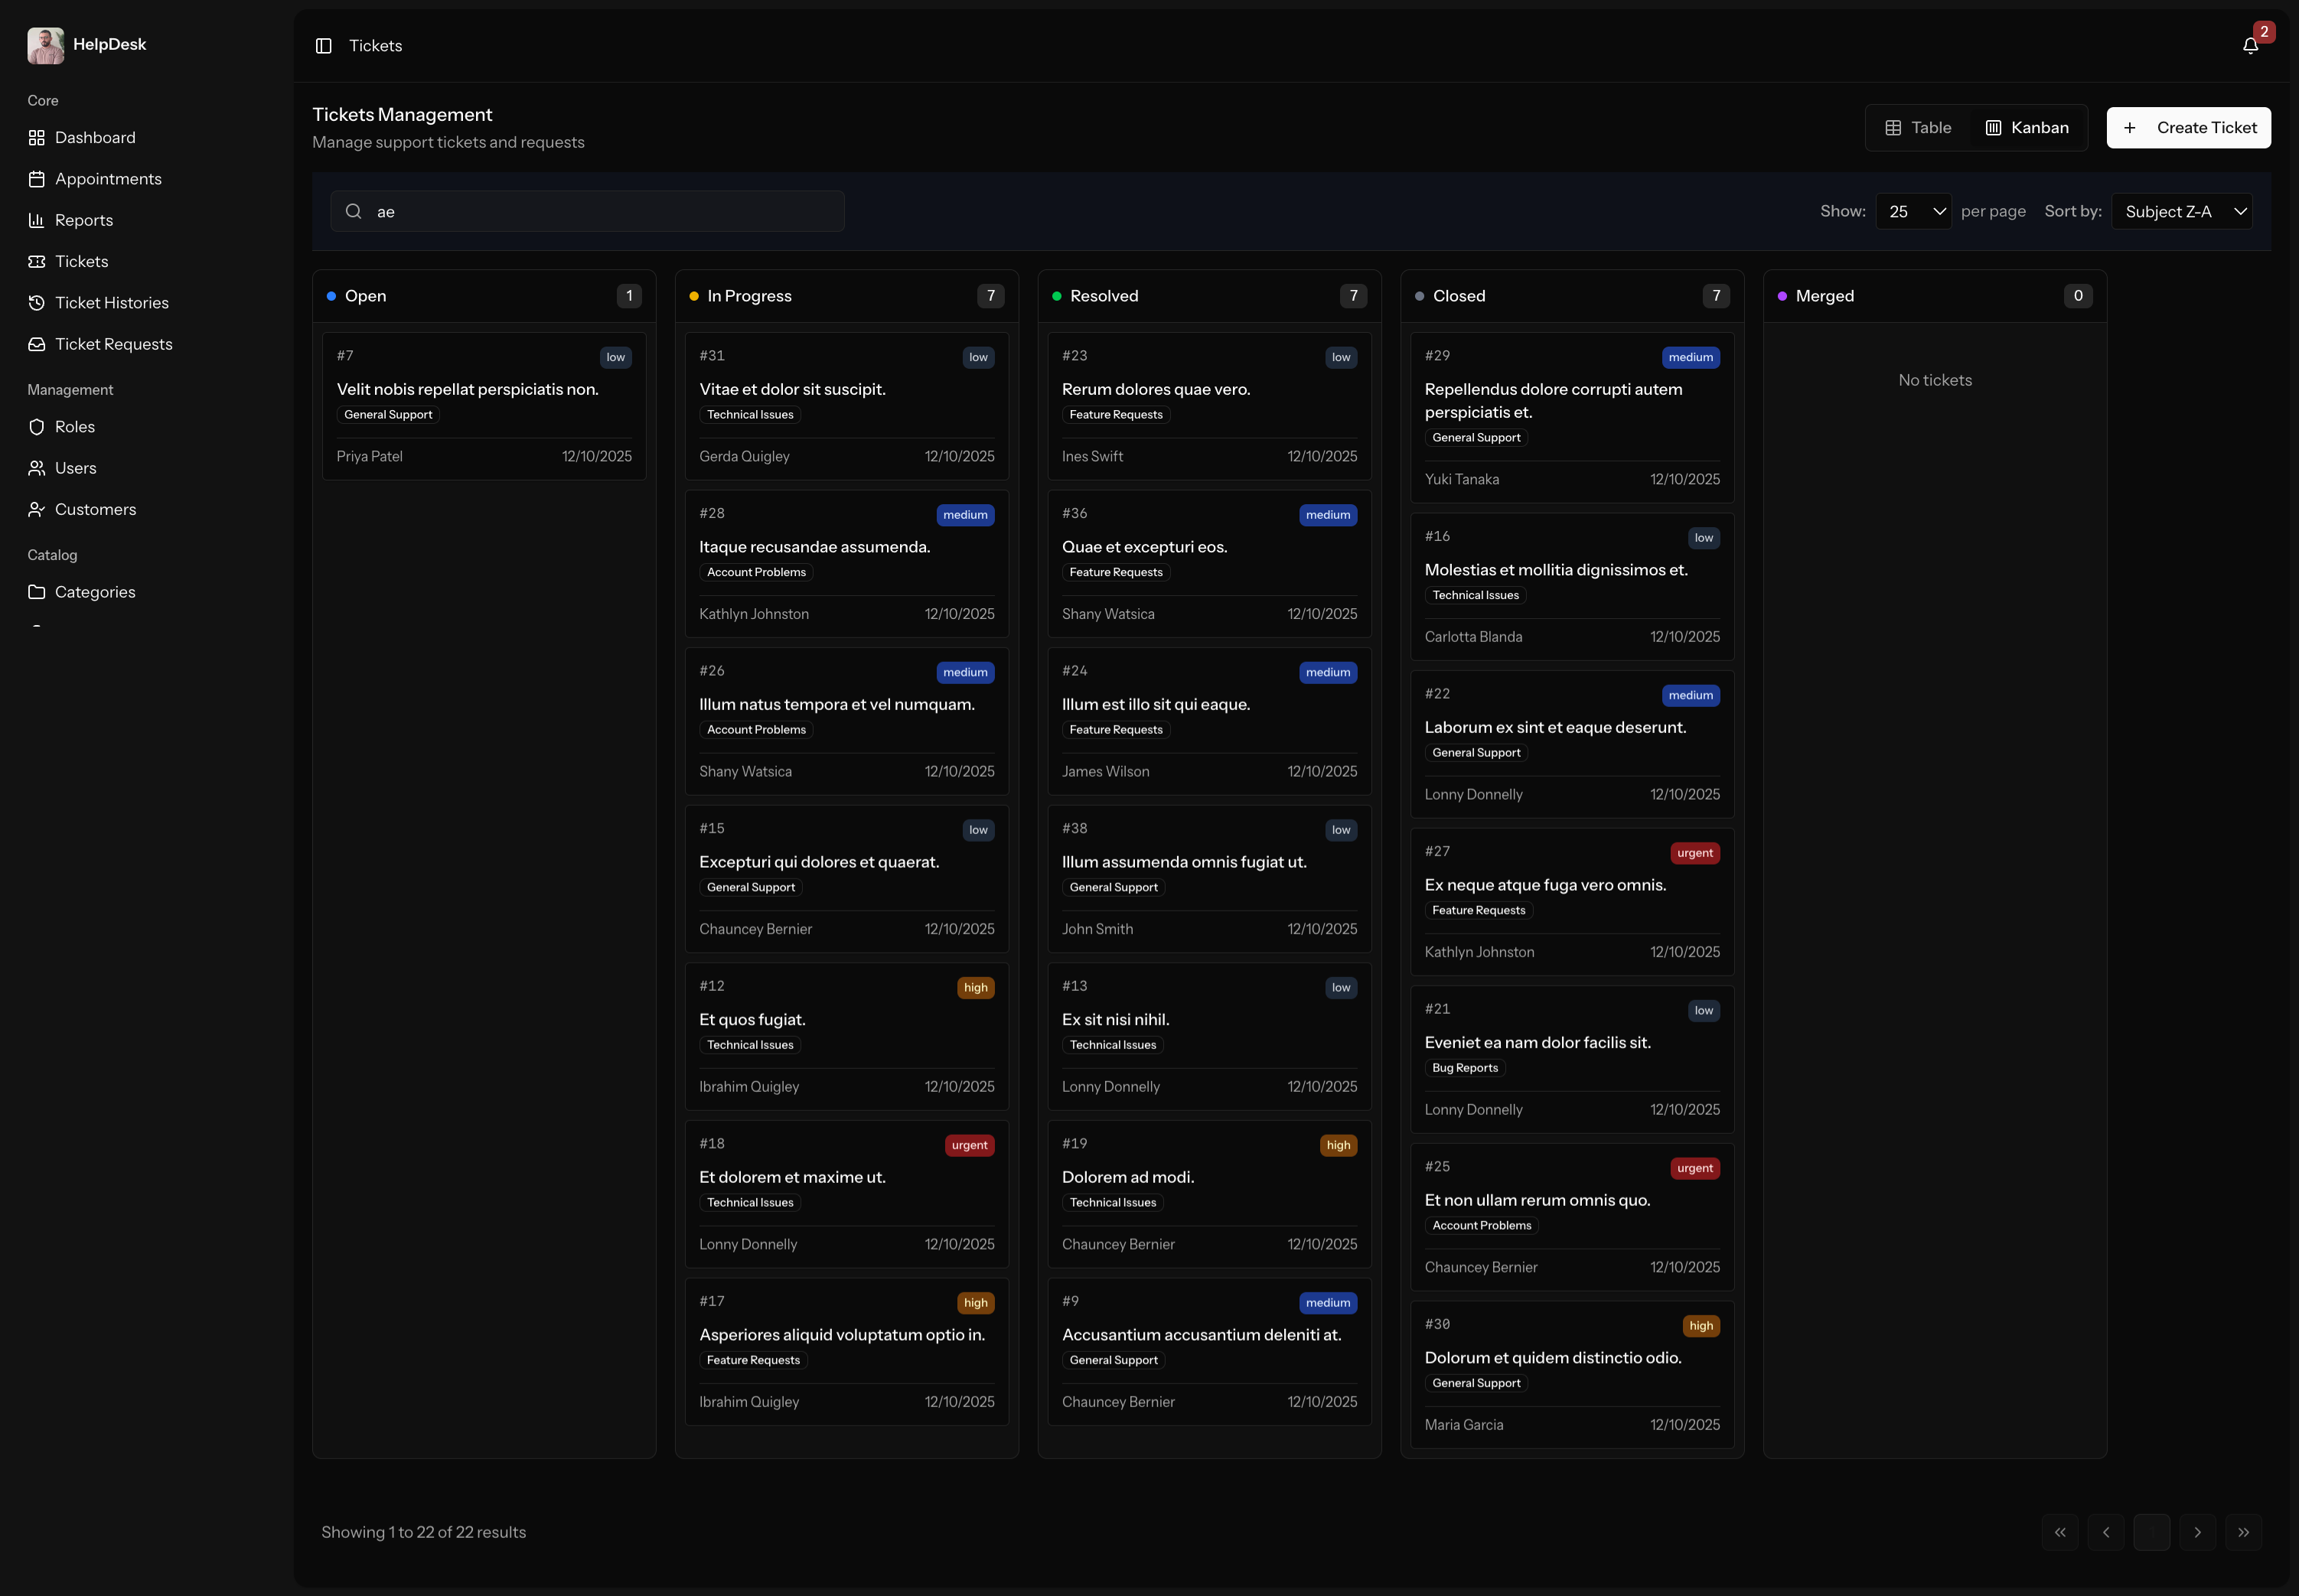Switch to Kanban view
The width and height of the screenshot is (2299, 1596).
click(x=2027, y=128)
